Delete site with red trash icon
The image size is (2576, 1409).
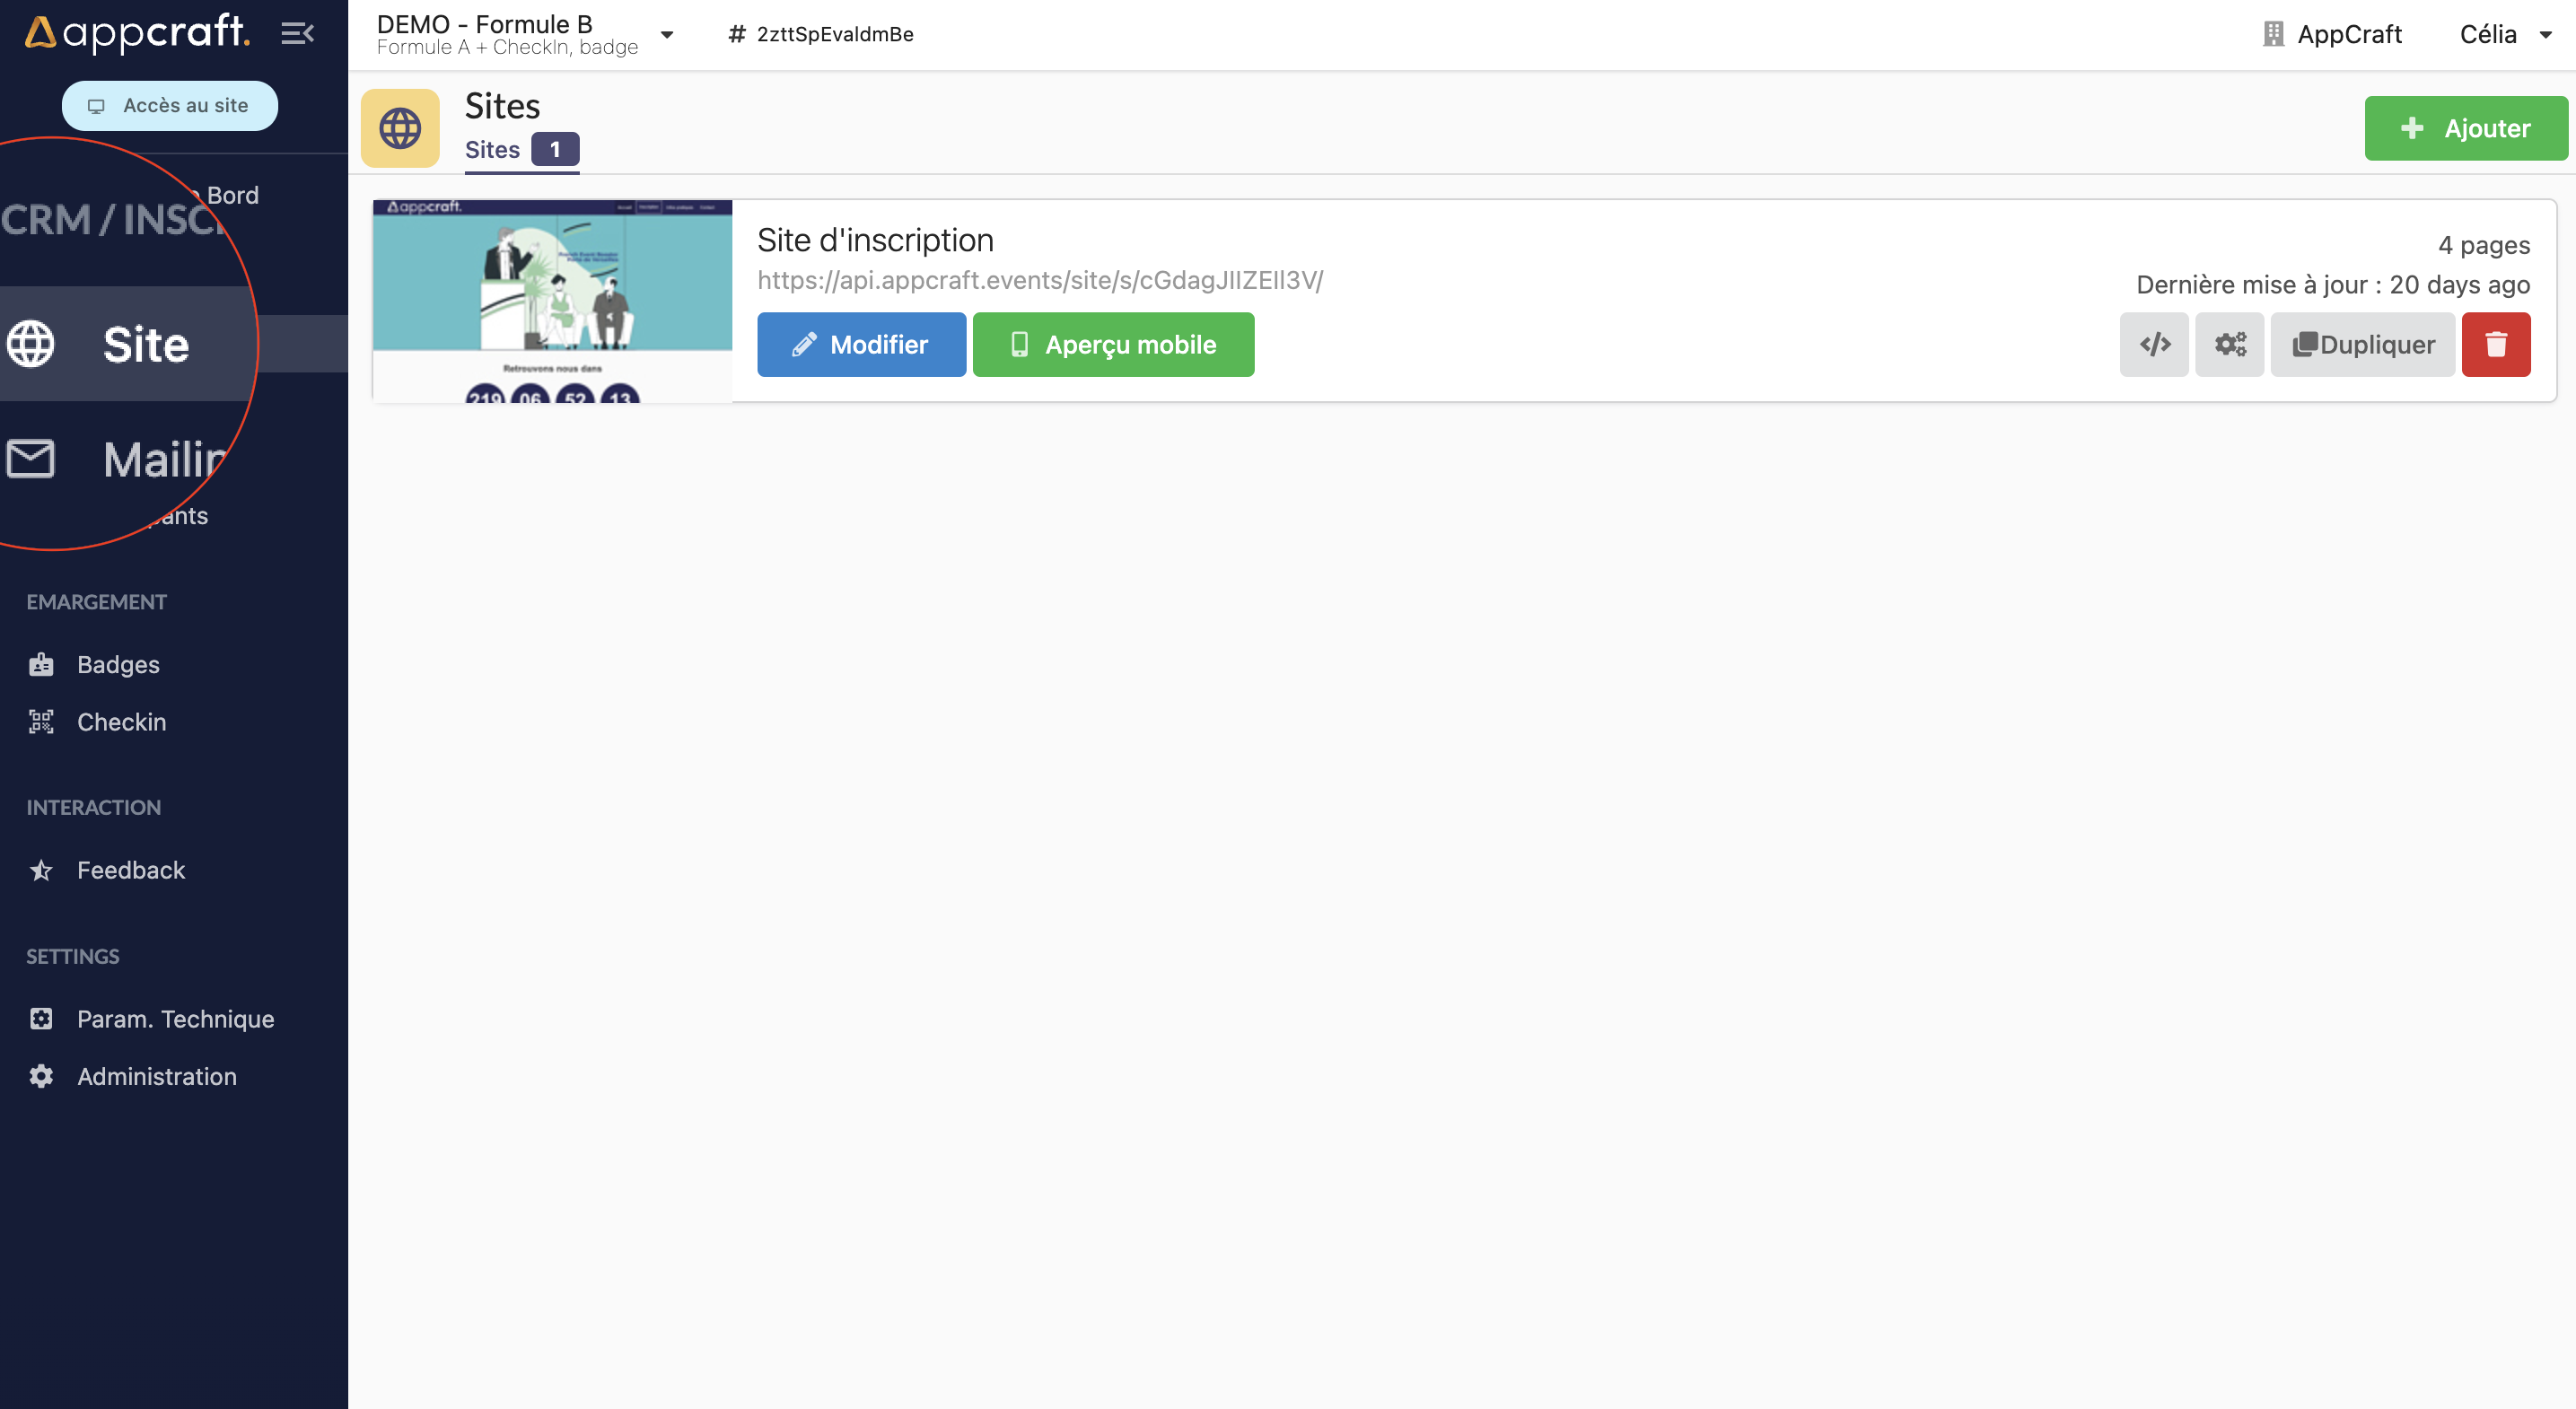2495,345
